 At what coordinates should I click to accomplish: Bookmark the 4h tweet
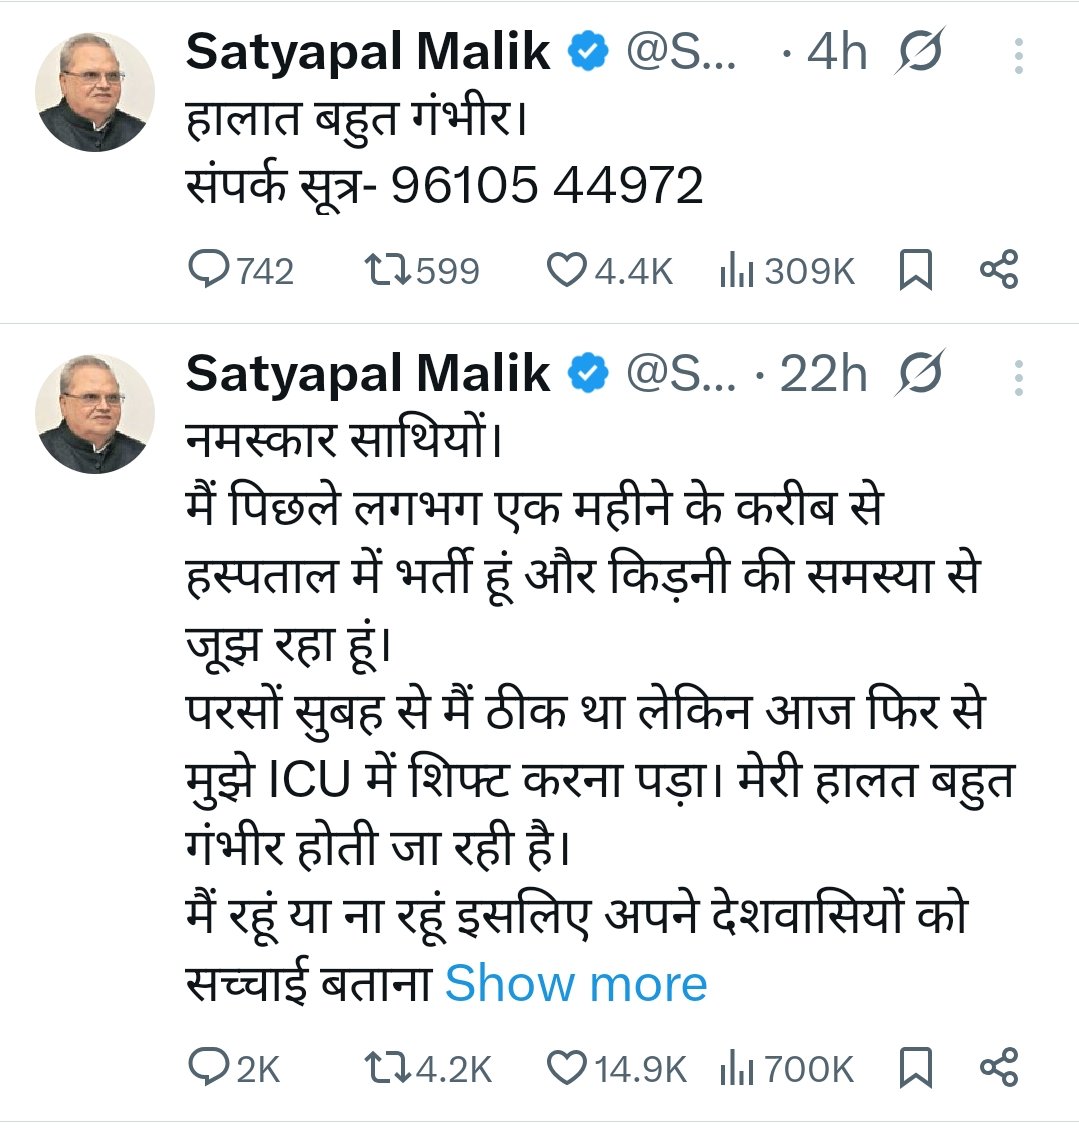click(915, 270)
